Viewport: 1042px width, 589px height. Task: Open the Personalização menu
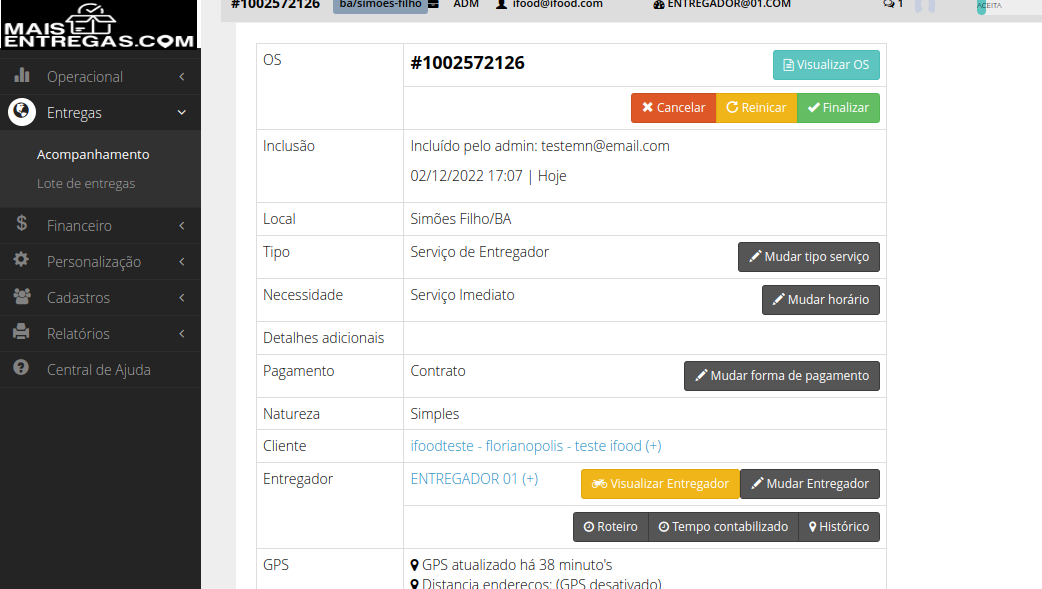pyautogui.click(x=100, y=261)
